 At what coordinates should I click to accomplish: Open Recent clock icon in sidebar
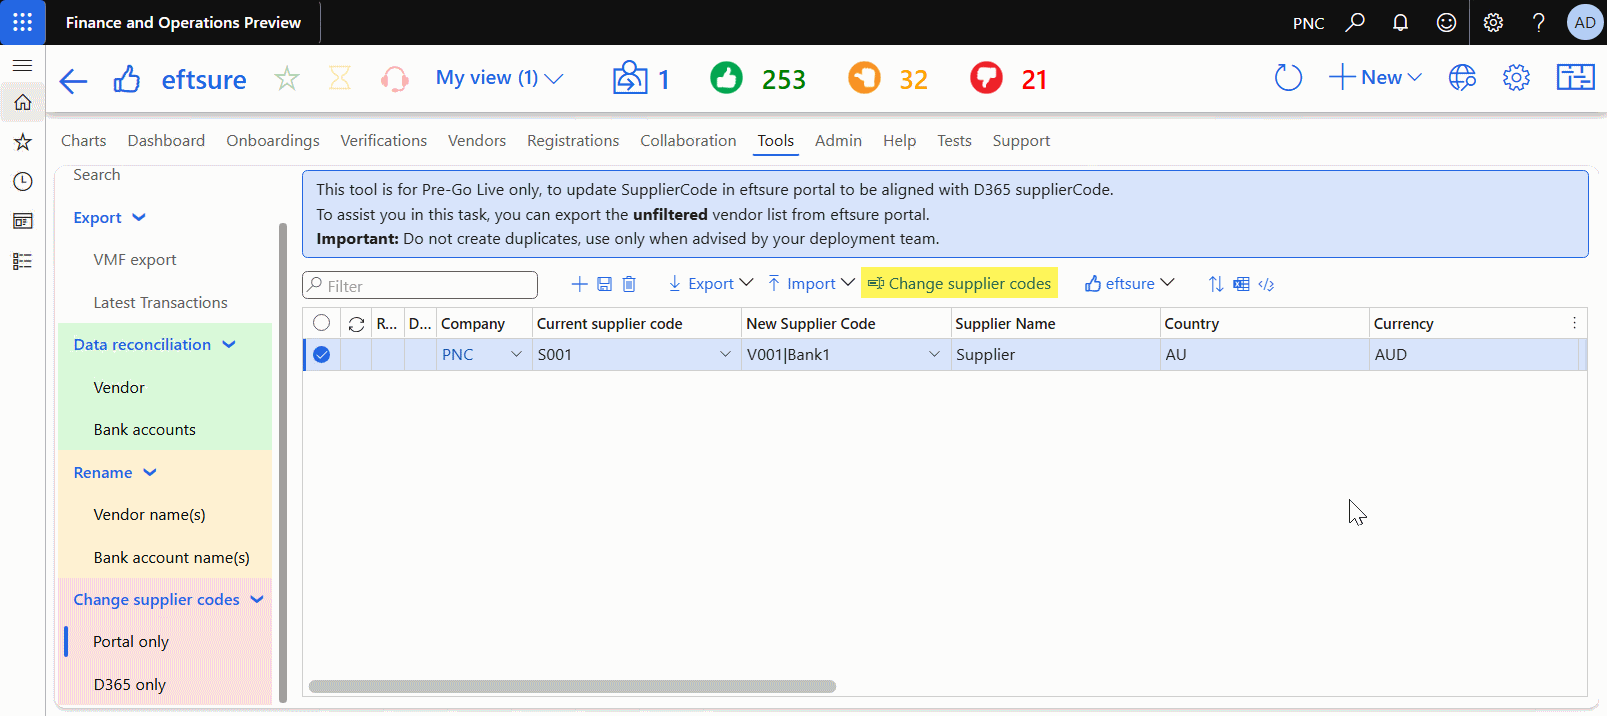22,181
